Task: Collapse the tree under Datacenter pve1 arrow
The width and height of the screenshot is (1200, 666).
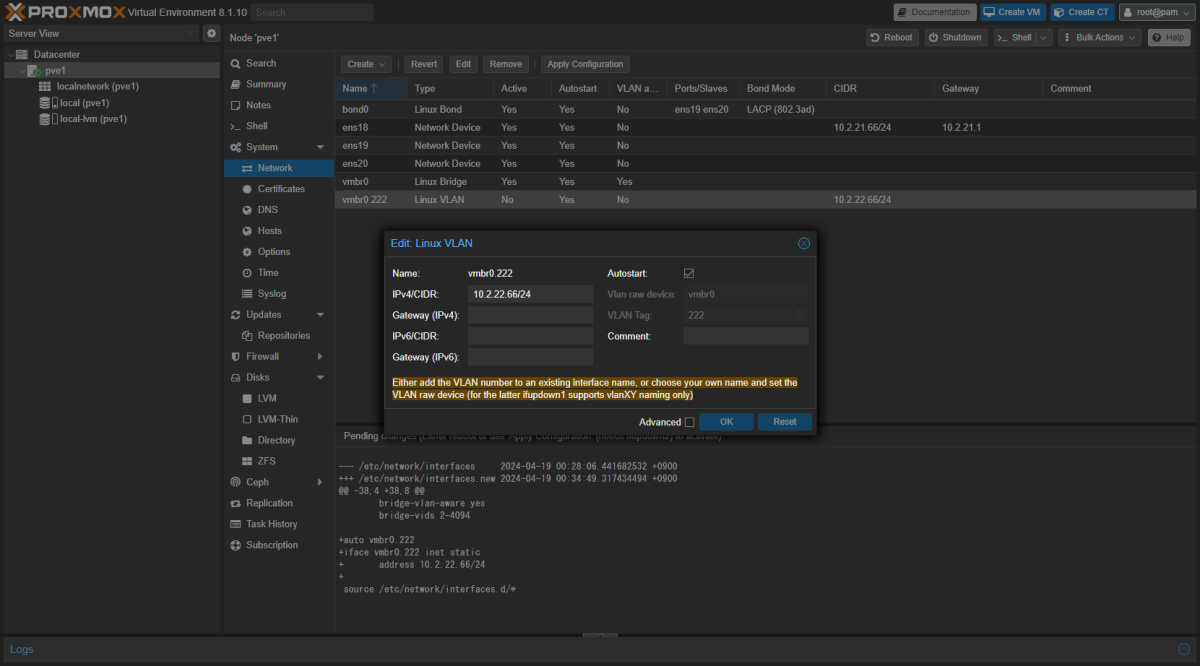Action: pyautogui.click(x=24, y=71)
